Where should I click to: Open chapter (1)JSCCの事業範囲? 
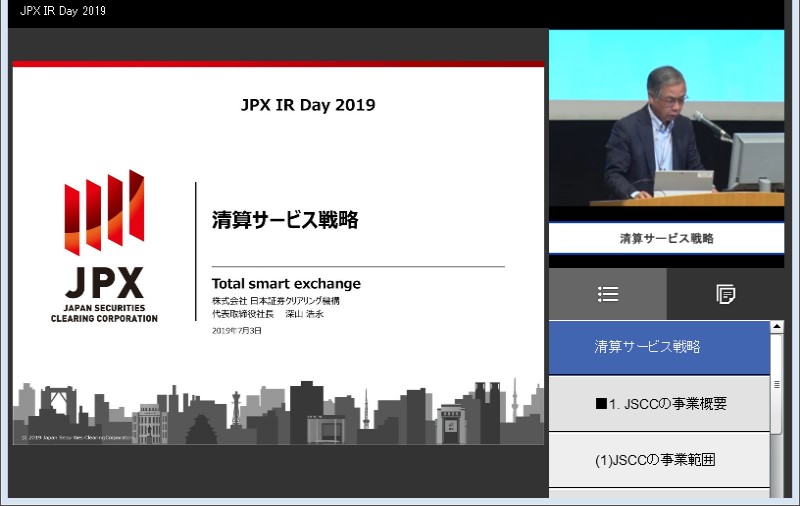pyautogui.click(x=659, y=460)
